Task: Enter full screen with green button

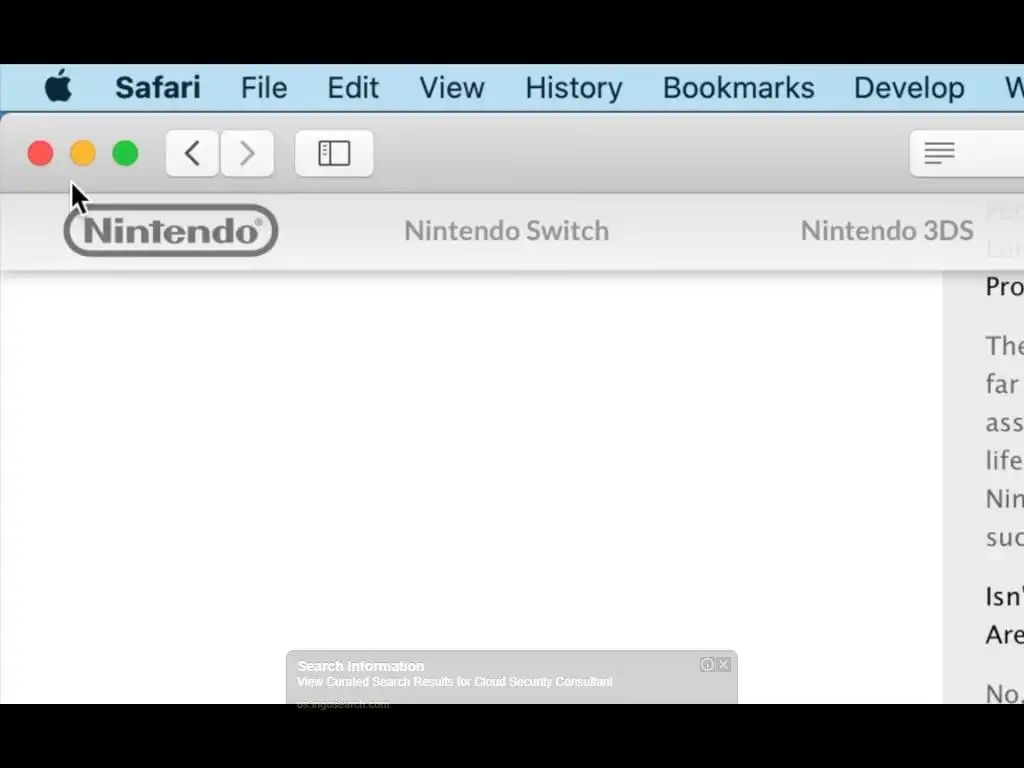Action: 125,153
